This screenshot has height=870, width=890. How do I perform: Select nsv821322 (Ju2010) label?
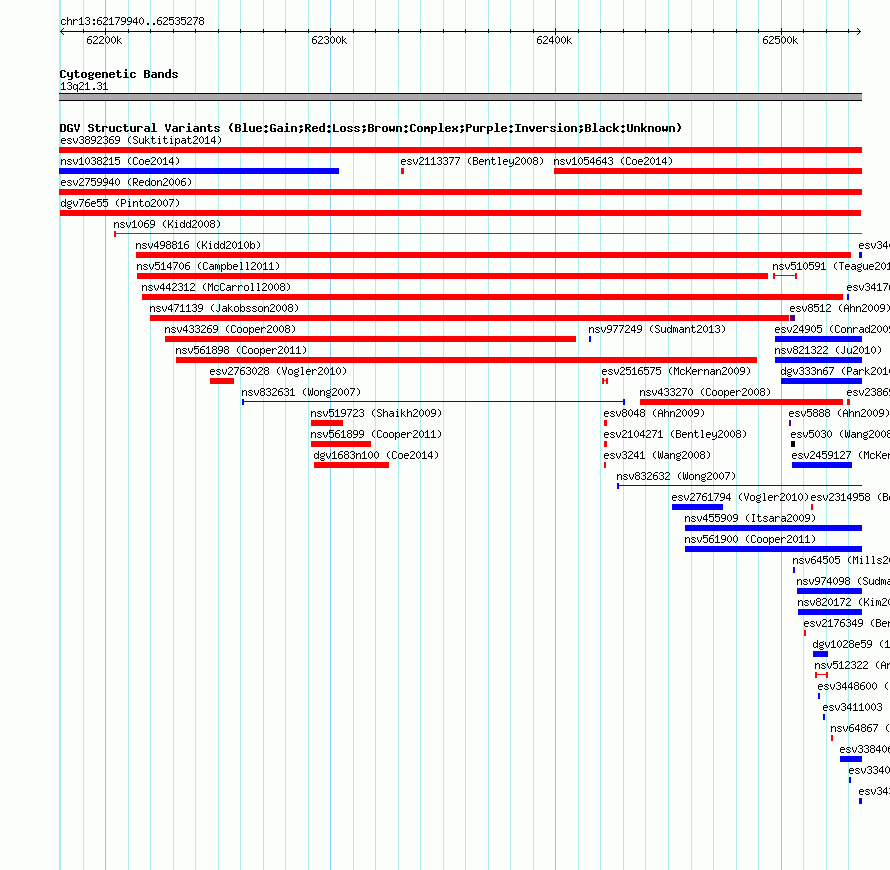(828, 350)
